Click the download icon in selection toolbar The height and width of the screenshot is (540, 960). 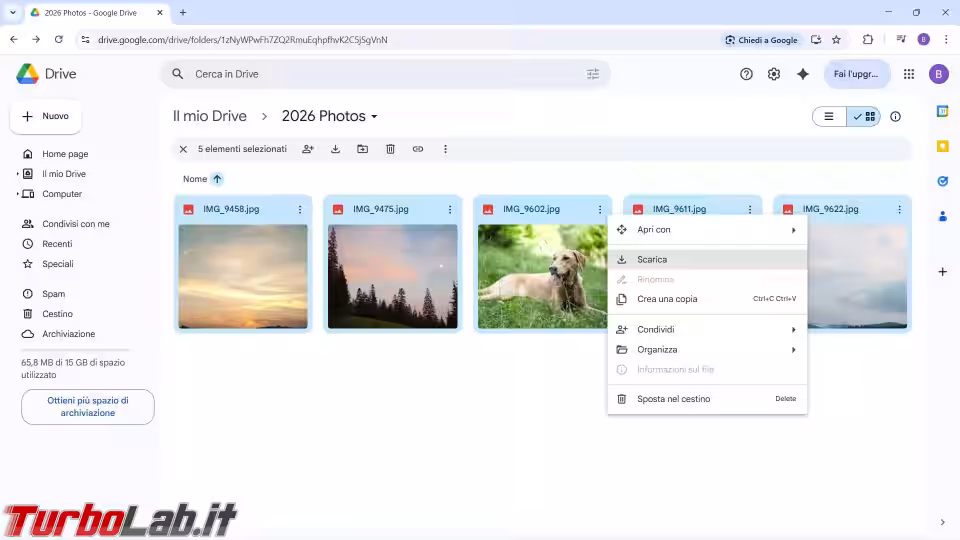click(335, 149)
